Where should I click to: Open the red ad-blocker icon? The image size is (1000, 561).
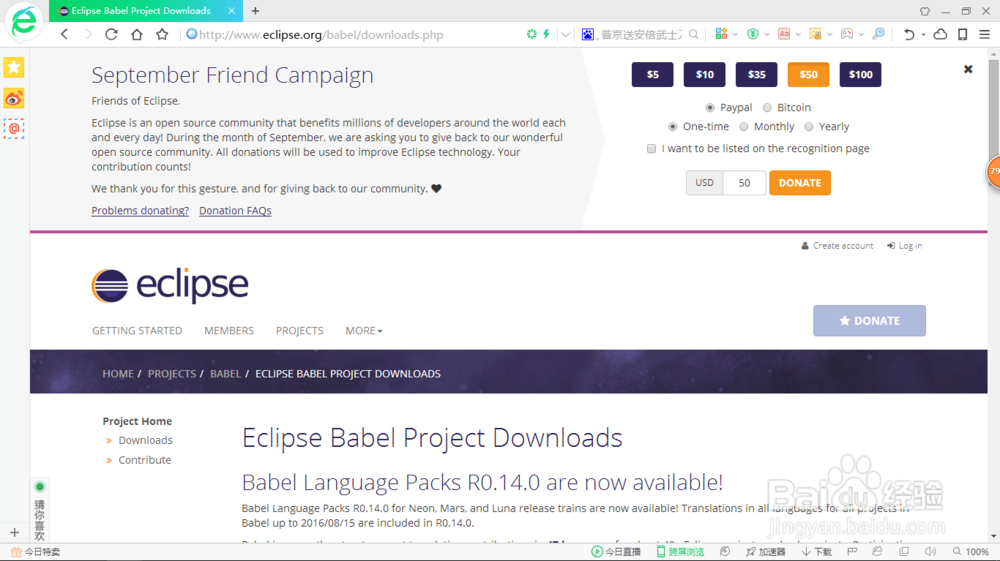(784, 34)
